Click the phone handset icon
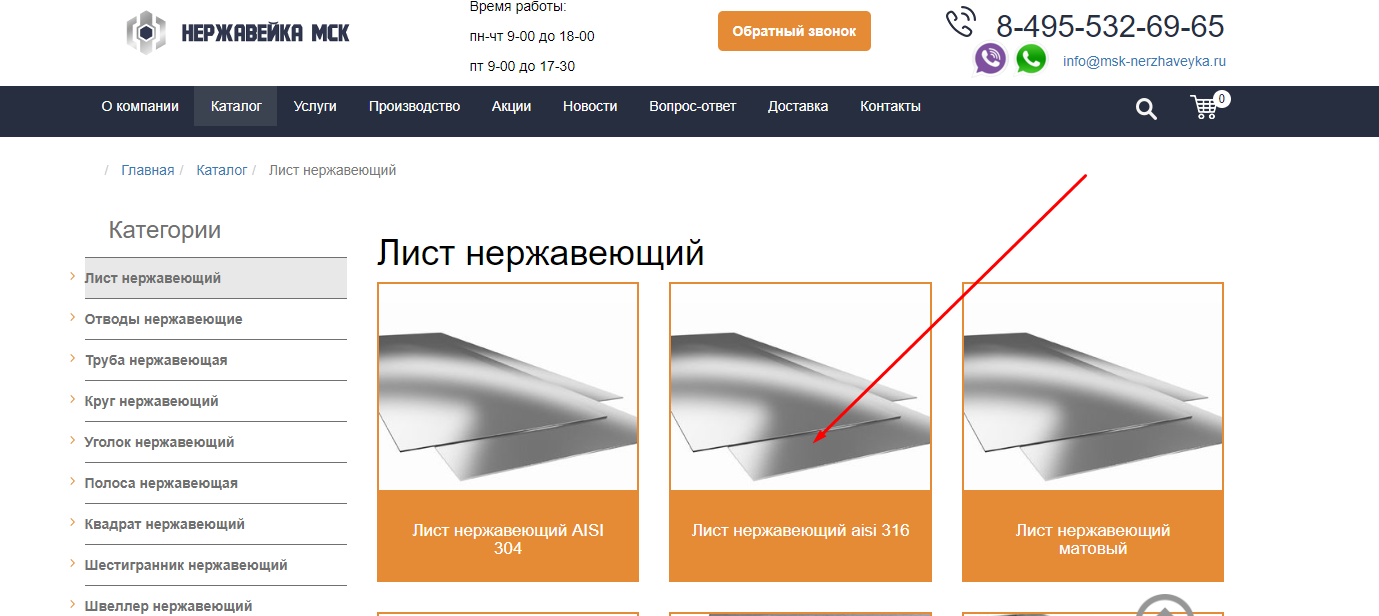 pos(960,22)
